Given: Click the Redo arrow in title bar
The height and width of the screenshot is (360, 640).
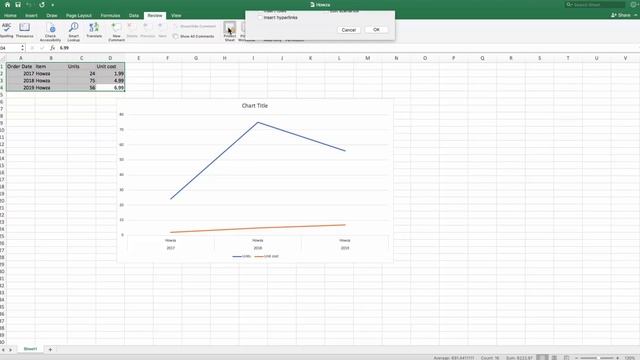Looking at the screenshot, I should tap(42, 4).
